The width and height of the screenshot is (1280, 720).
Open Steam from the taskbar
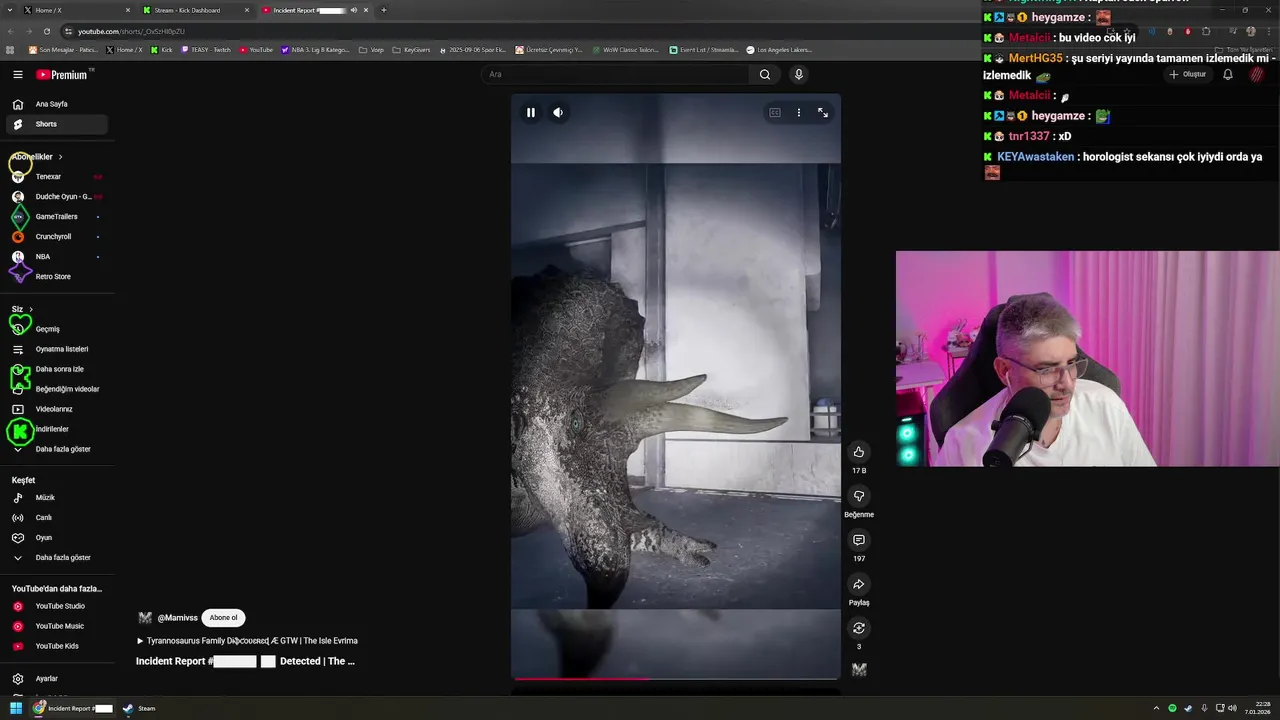140,708
